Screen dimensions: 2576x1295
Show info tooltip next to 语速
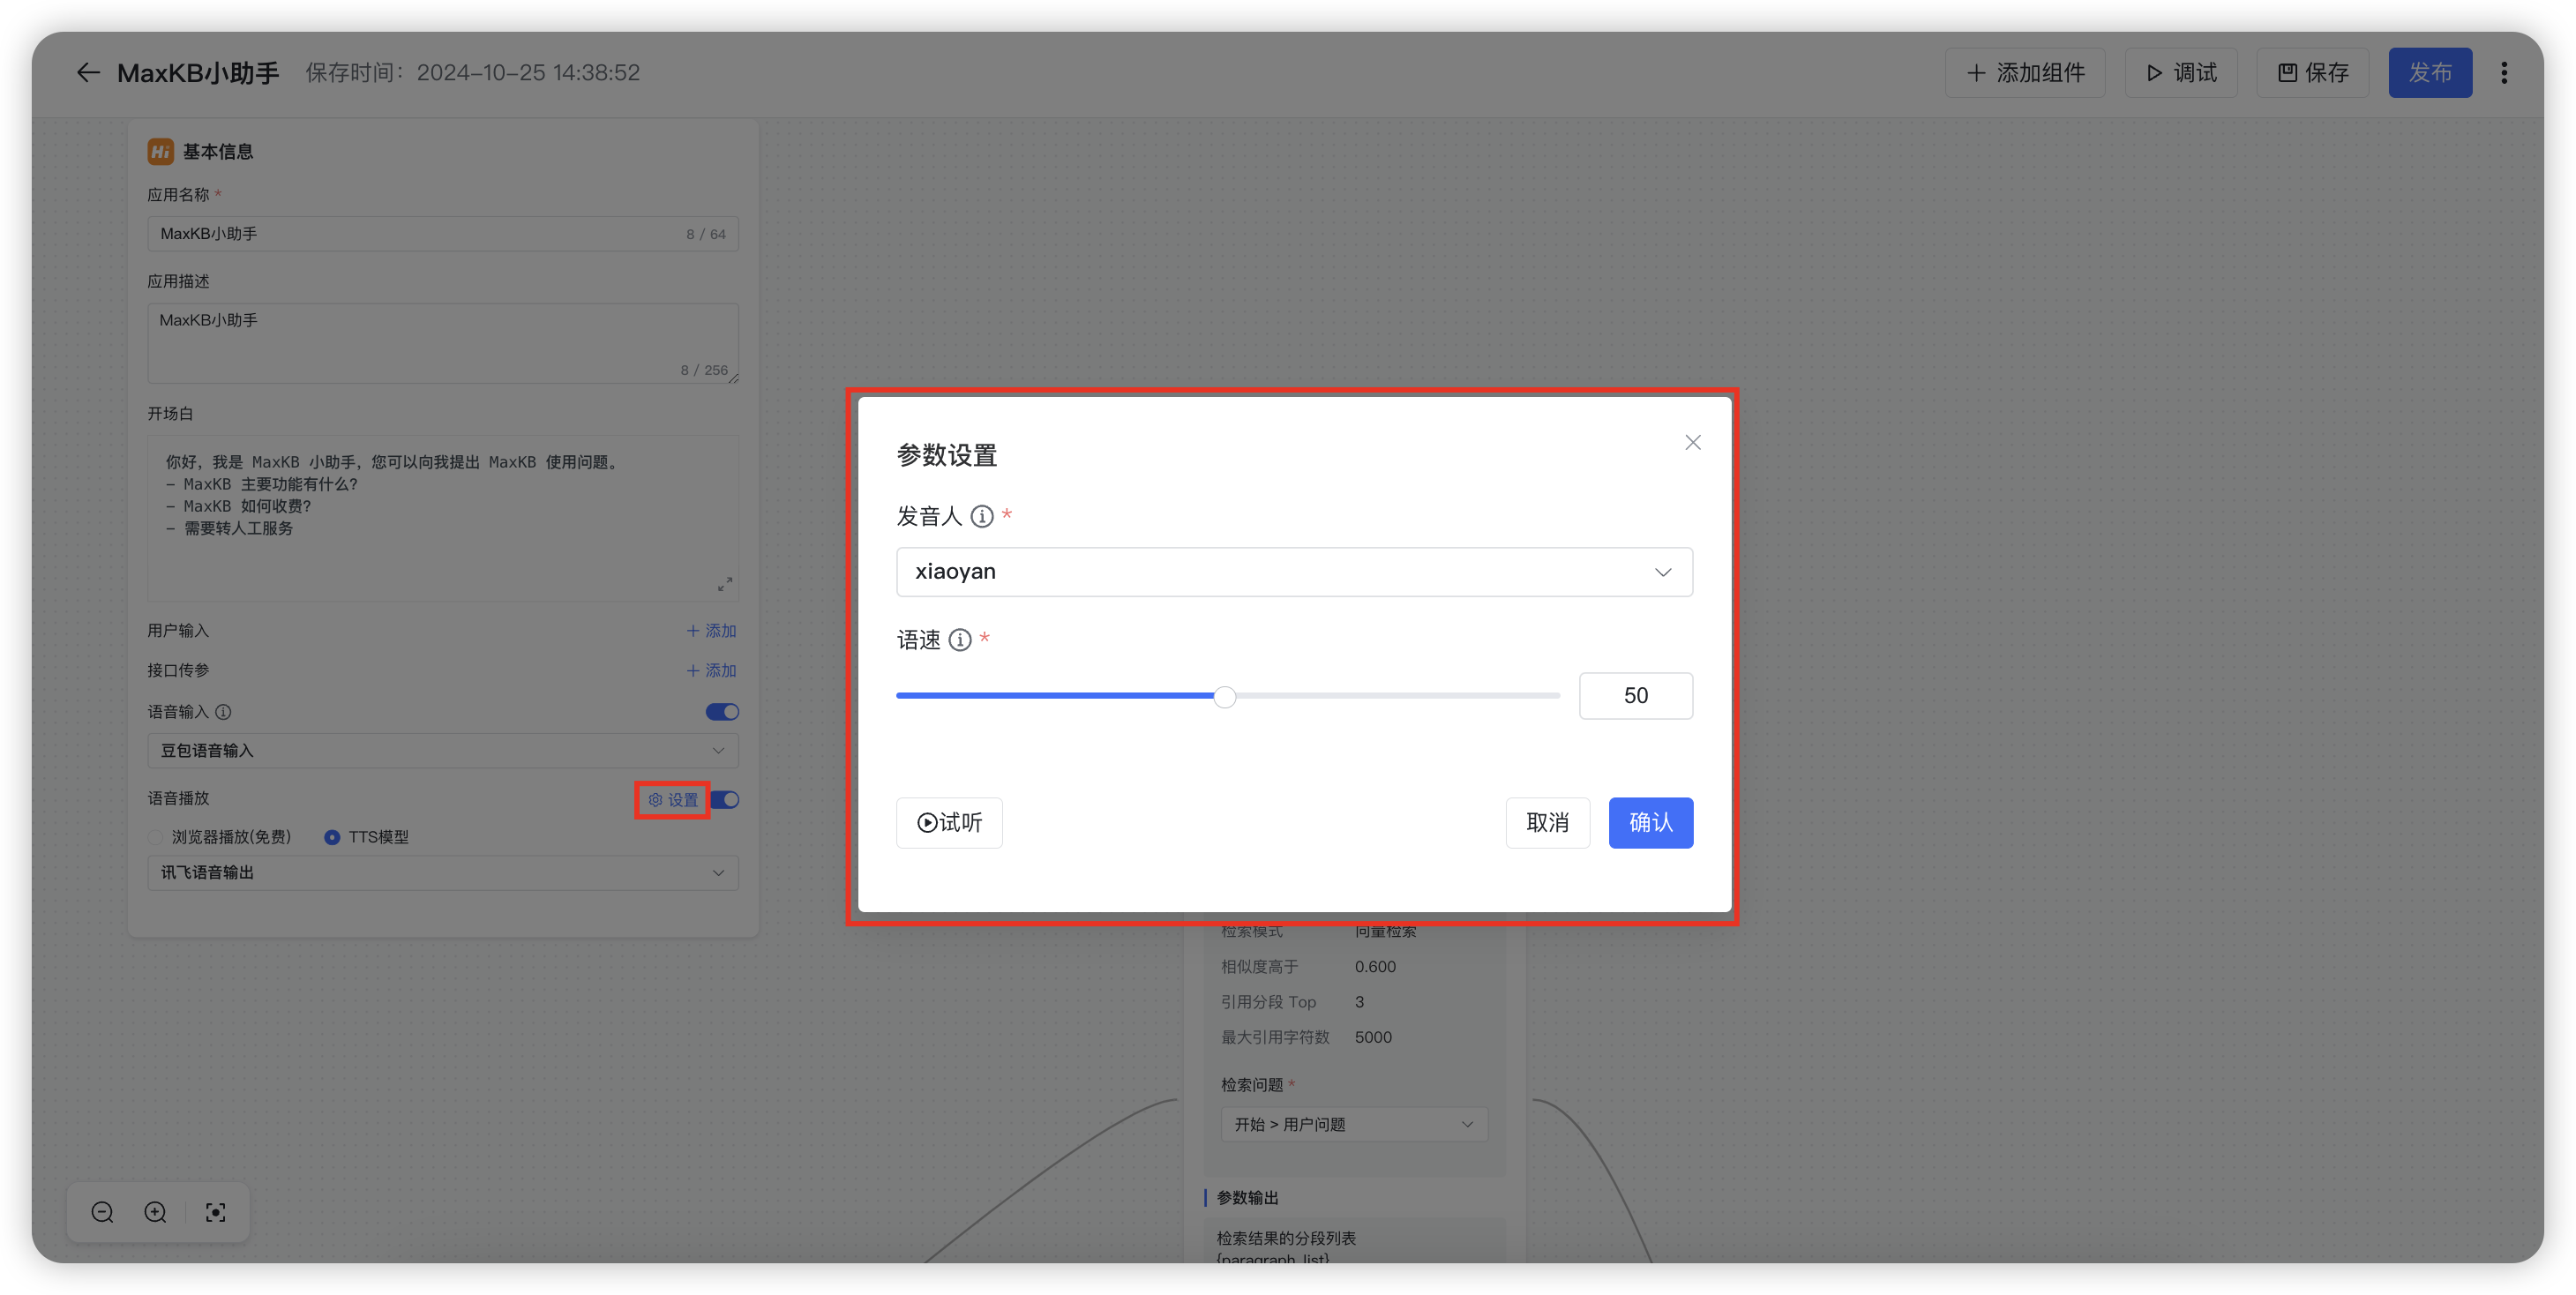[x=960, y=640]
